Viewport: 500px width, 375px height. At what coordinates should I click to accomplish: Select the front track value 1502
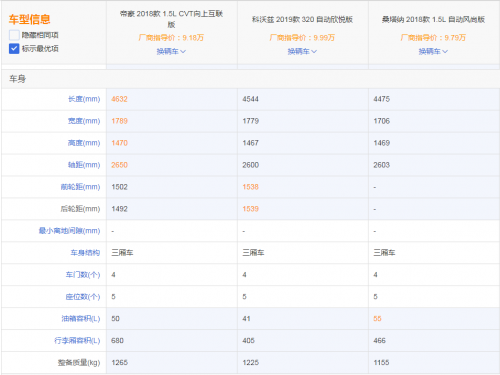pos(119,187)
